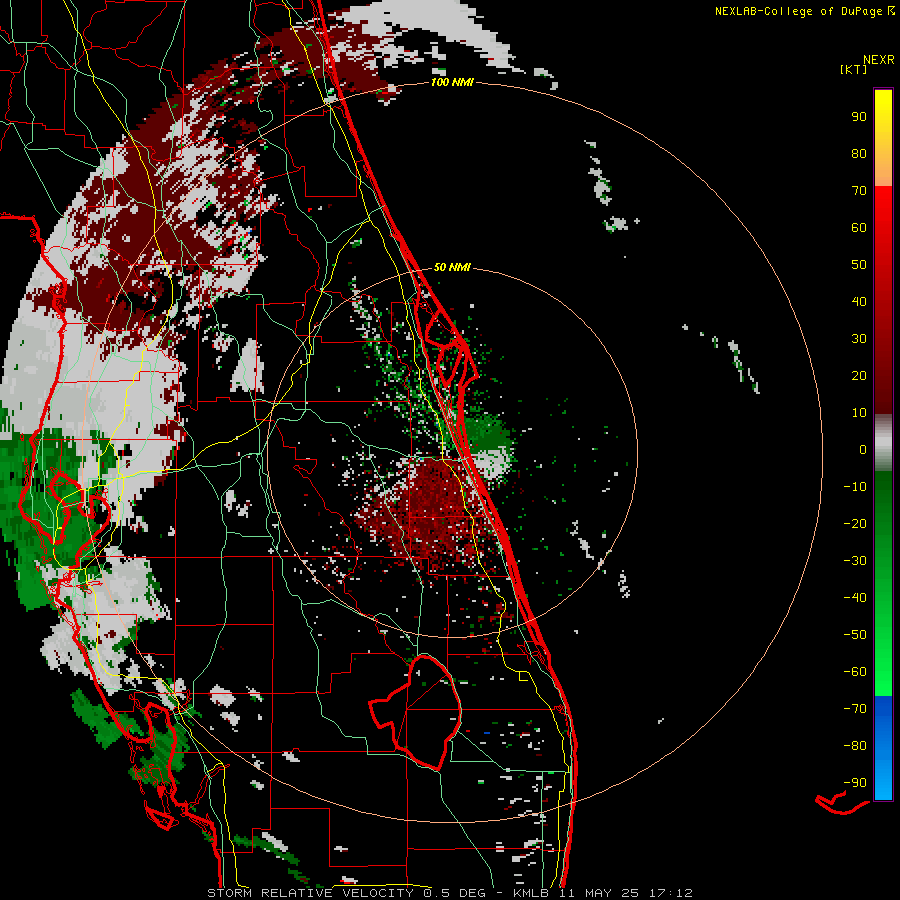Click the red-outlined Lake Okeechobee on the map
This screenshot has height=900, width=900.
416,712
